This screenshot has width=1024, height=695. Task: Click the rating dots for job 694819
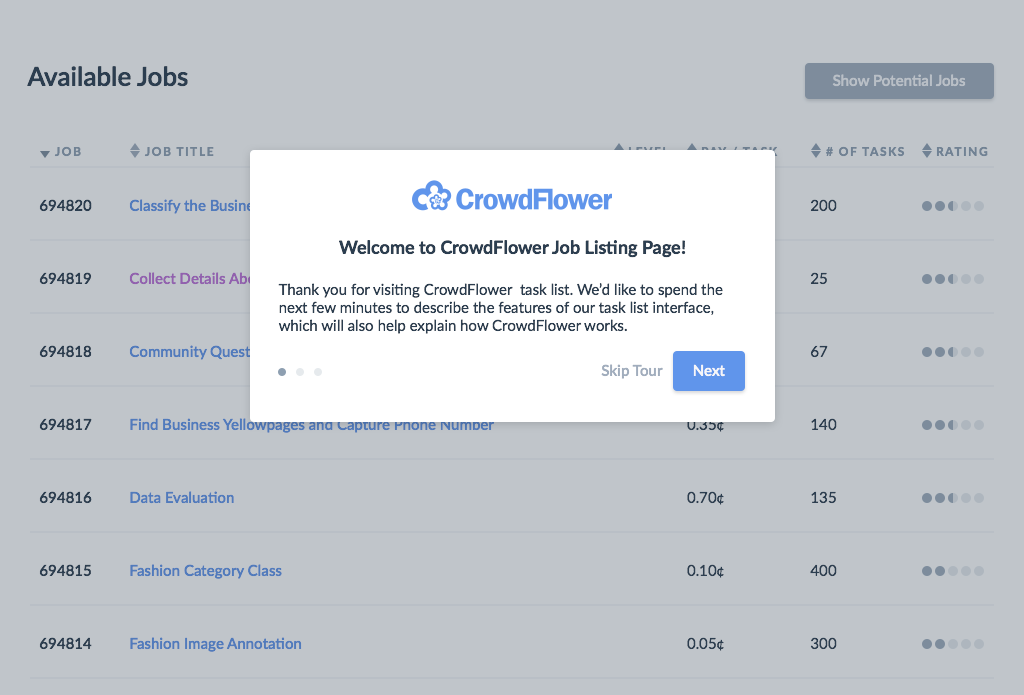953,279
